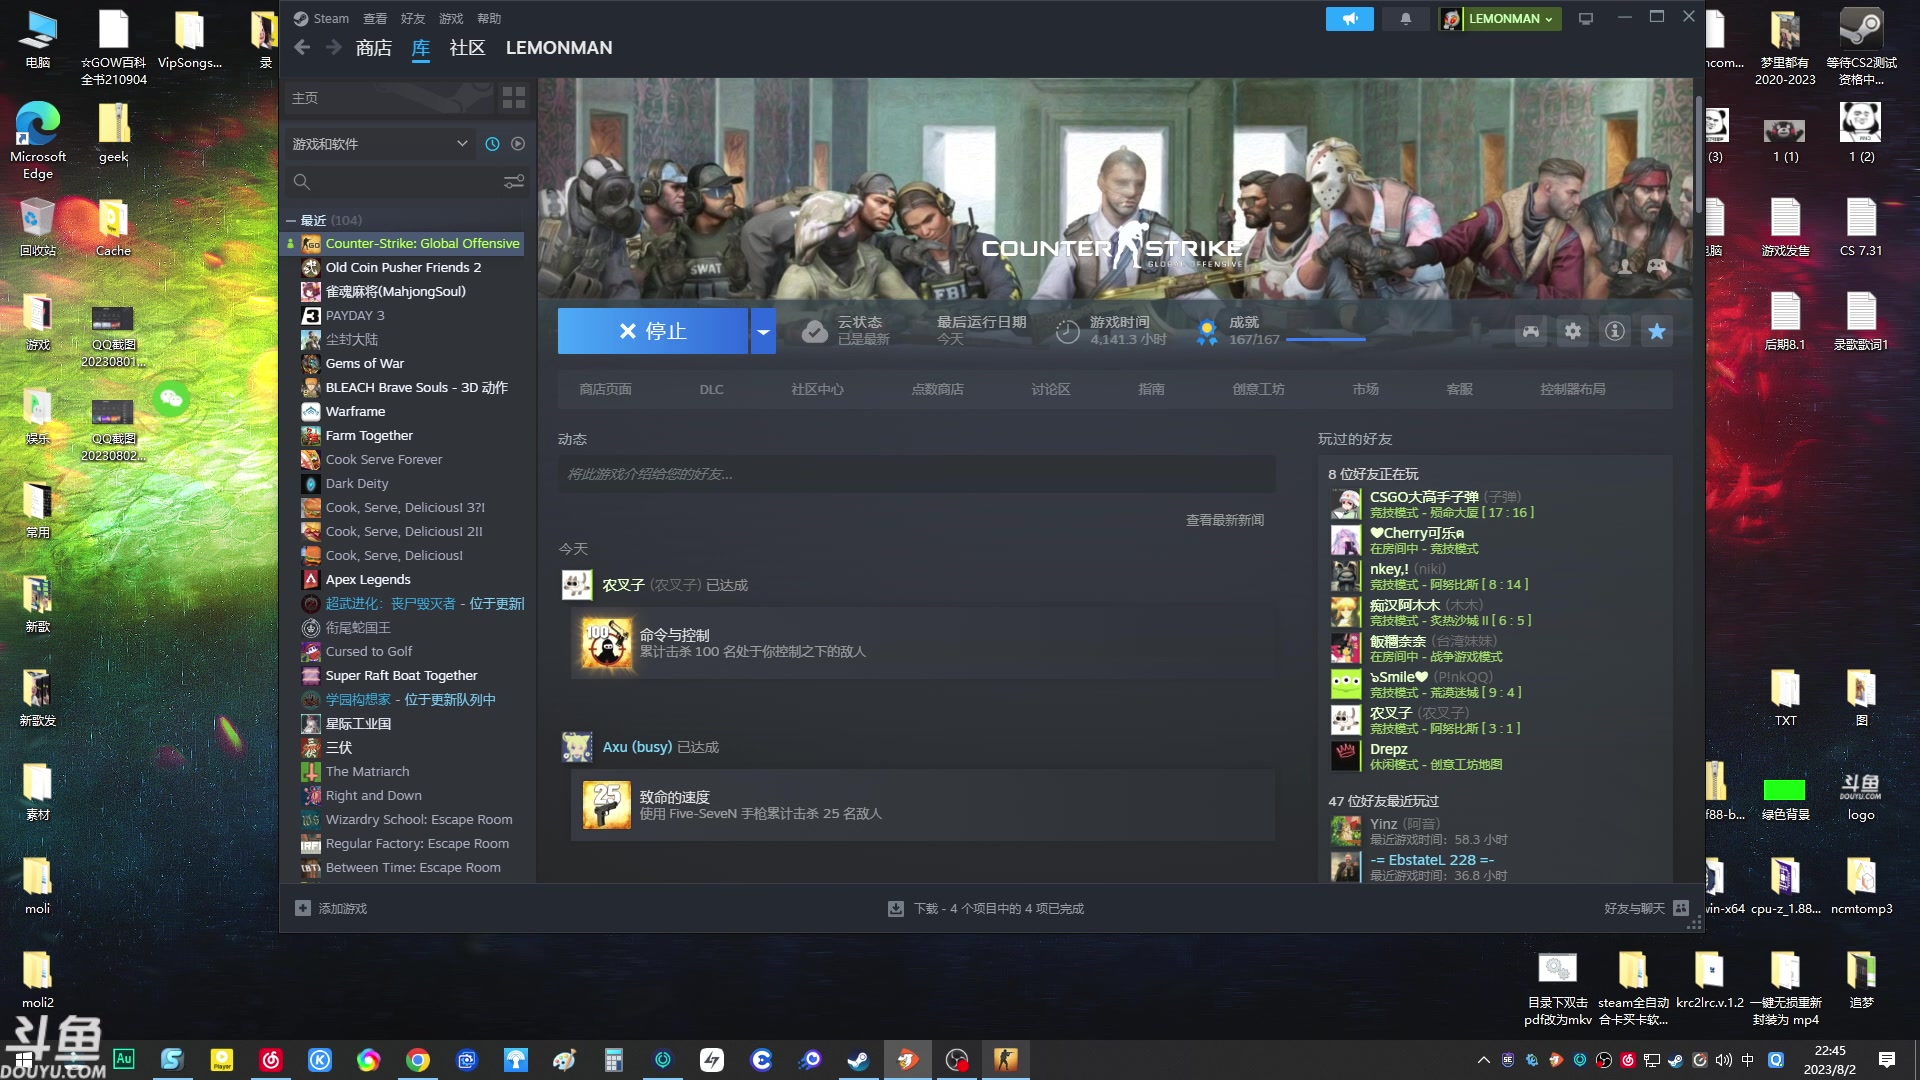The width and height of the screenshot is (1920, 1080).
Task: Open the downloads status at the bottom
Action: 986,908
